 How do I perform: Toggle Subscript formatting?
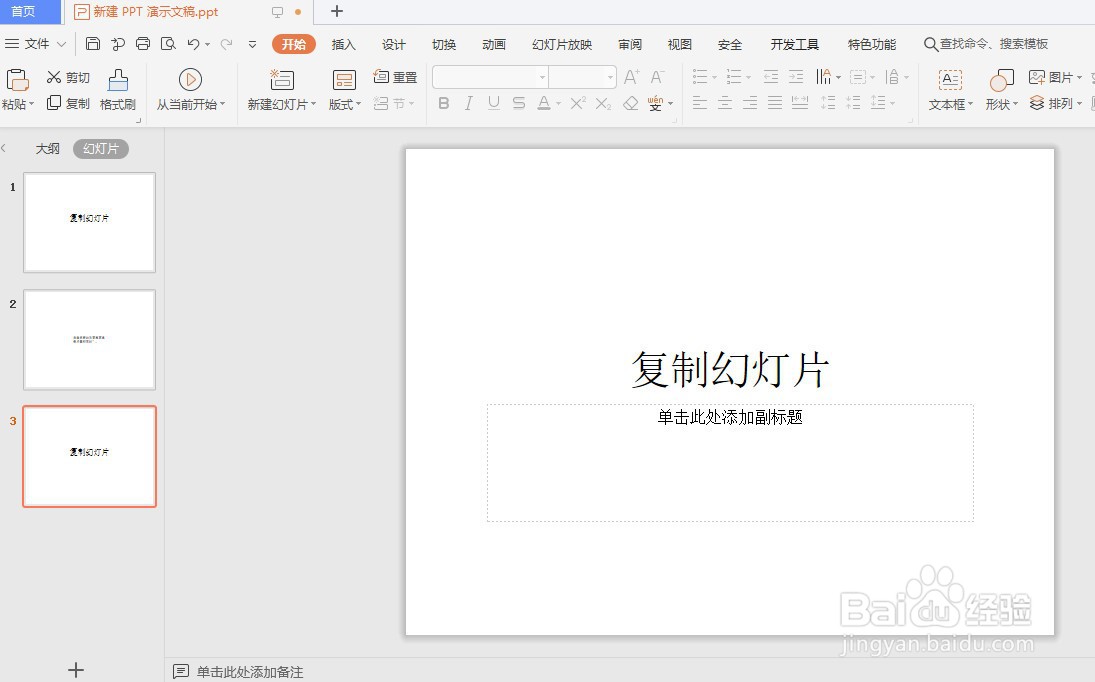(603, 103)
